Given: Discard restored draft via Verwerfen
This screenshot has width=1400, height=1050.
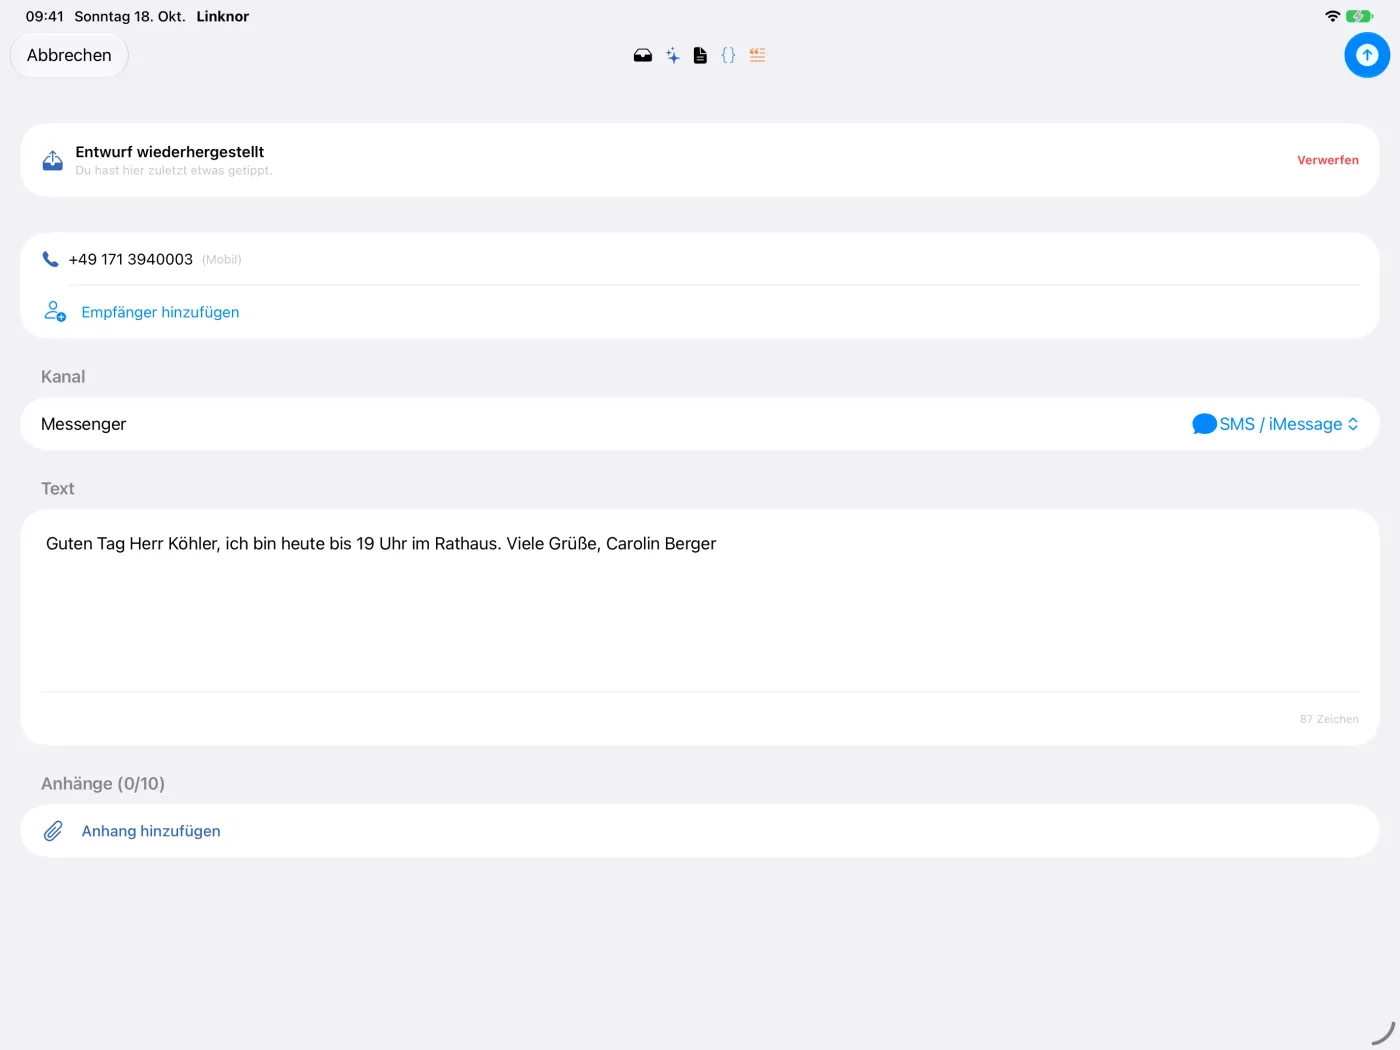Looking at the screenshot, I should pyautogui.click(x=1328, y=160).
